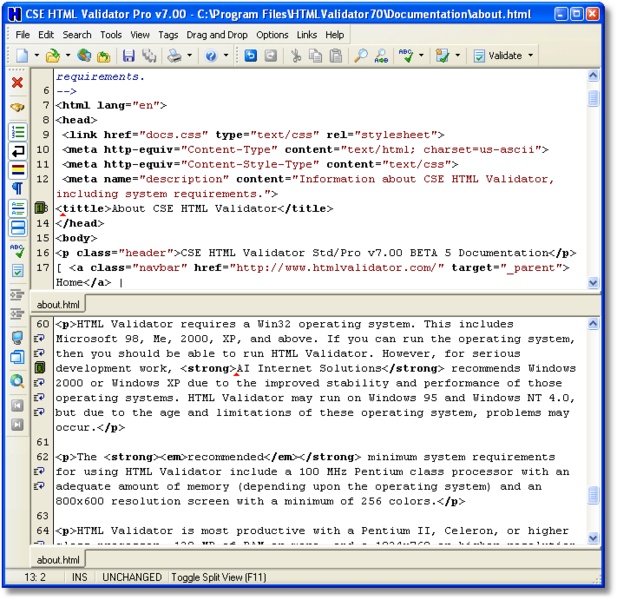Toggle word wrap sidebar button
The width and height of the screenshot is (617, 600).
[x=18, y=151]
